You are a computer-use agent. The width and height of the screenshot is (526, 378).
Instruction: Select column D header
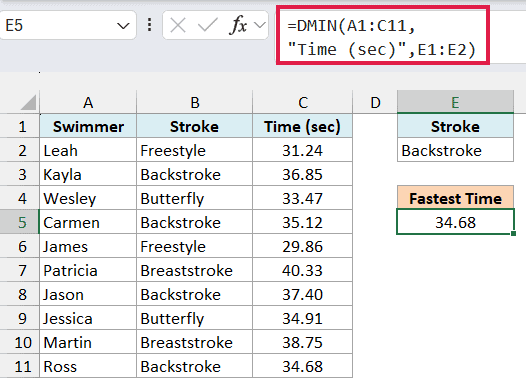coord(375,102)
